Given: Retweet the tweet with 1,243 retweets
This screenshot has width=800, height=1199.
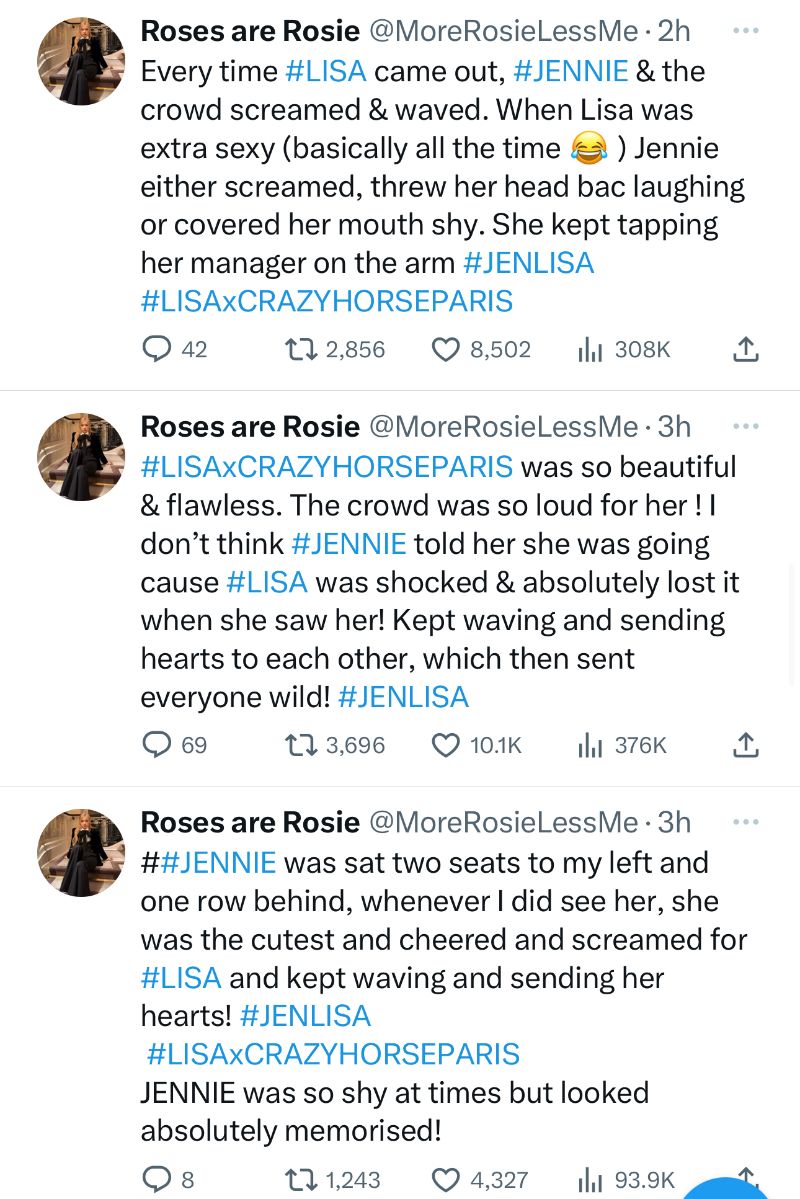Looking at the screenshot, I should point(298,1180).
